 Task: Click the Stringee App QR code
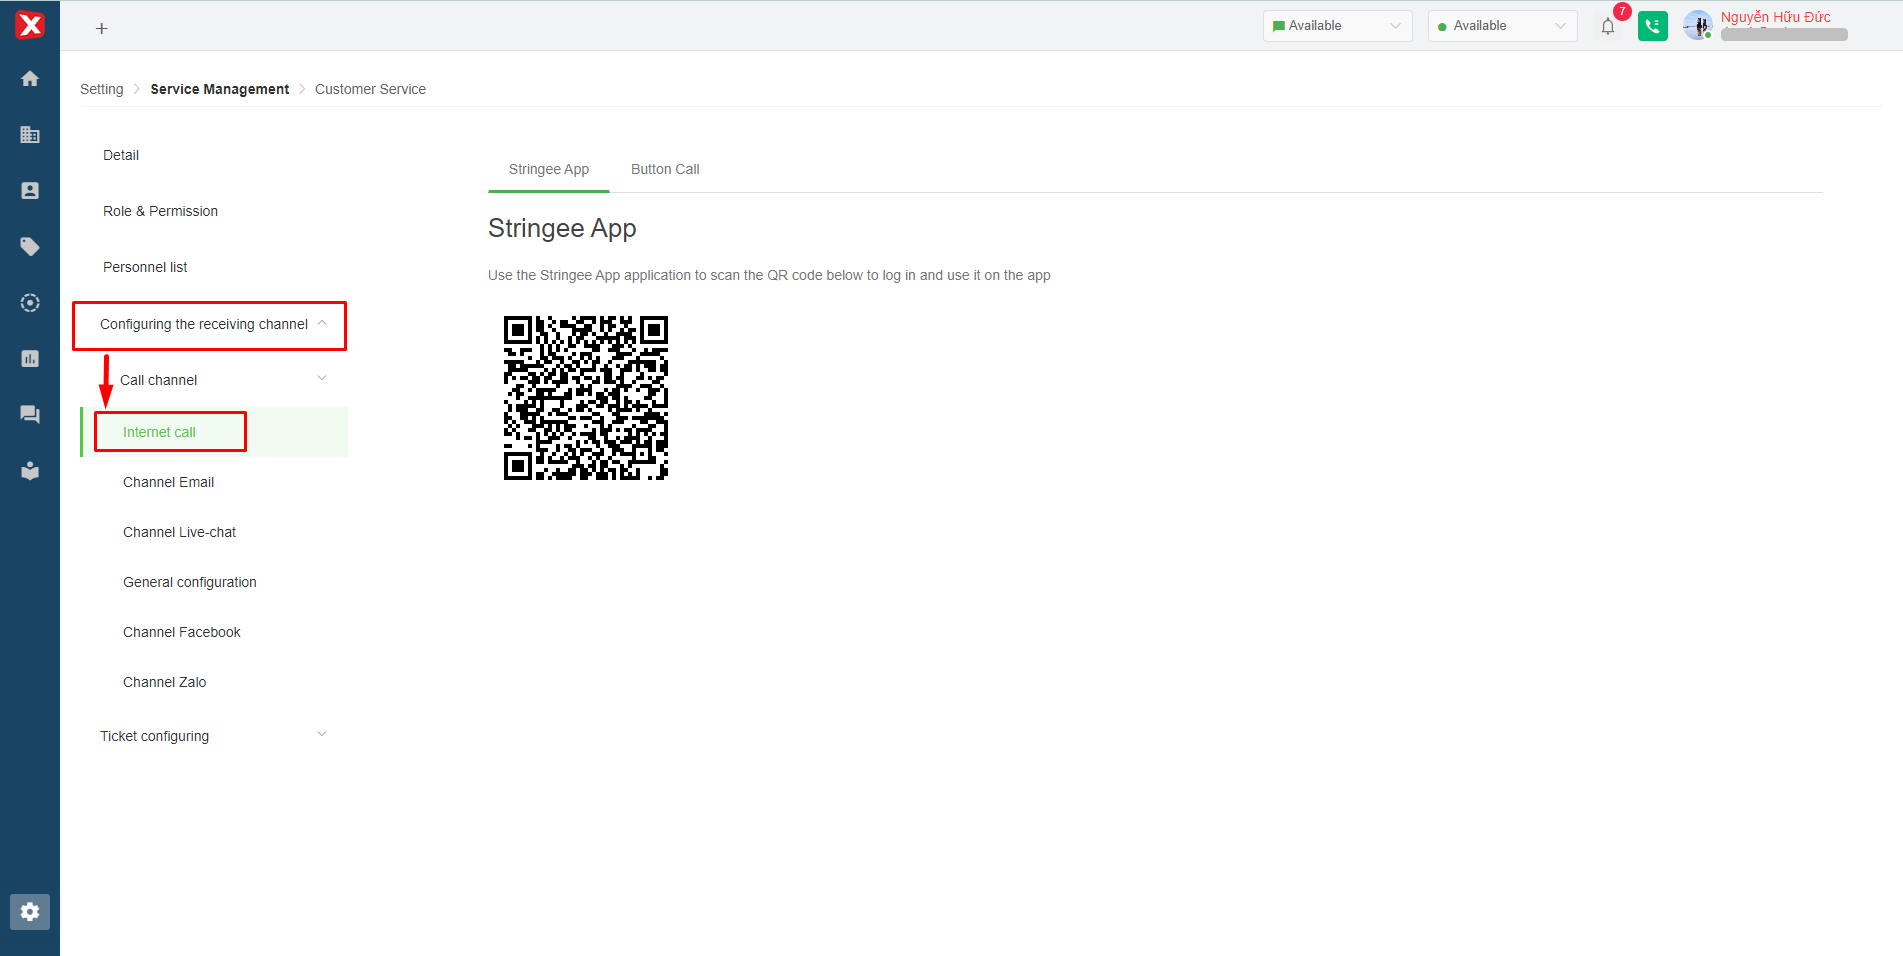[586, 398]
